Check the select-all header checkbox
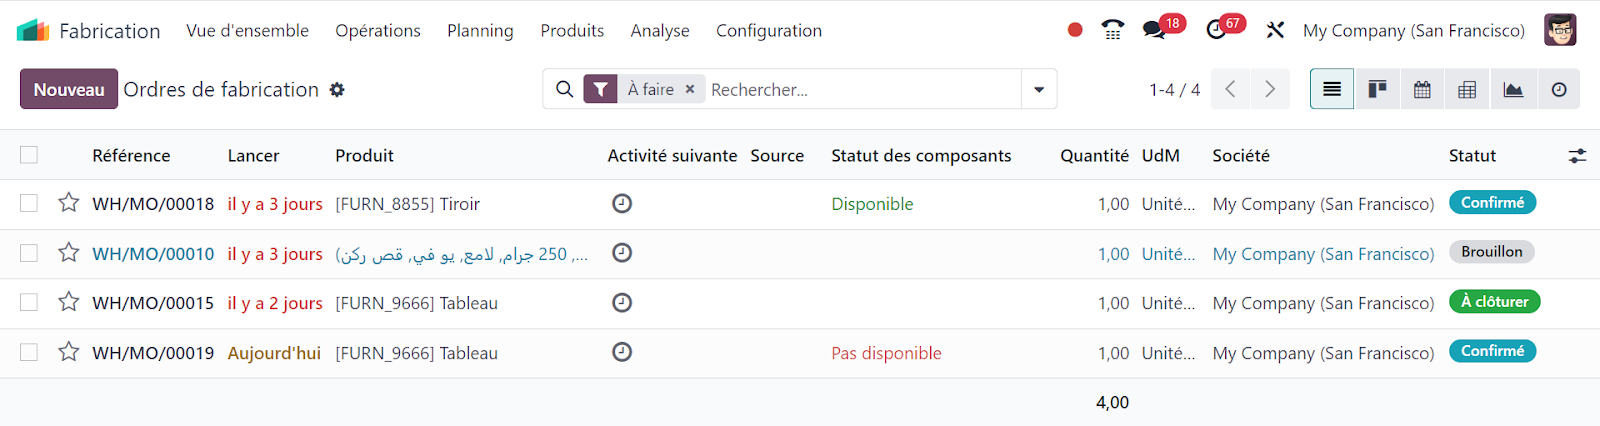Viewport: 1600px width, 426px height. tap(29, 155)
